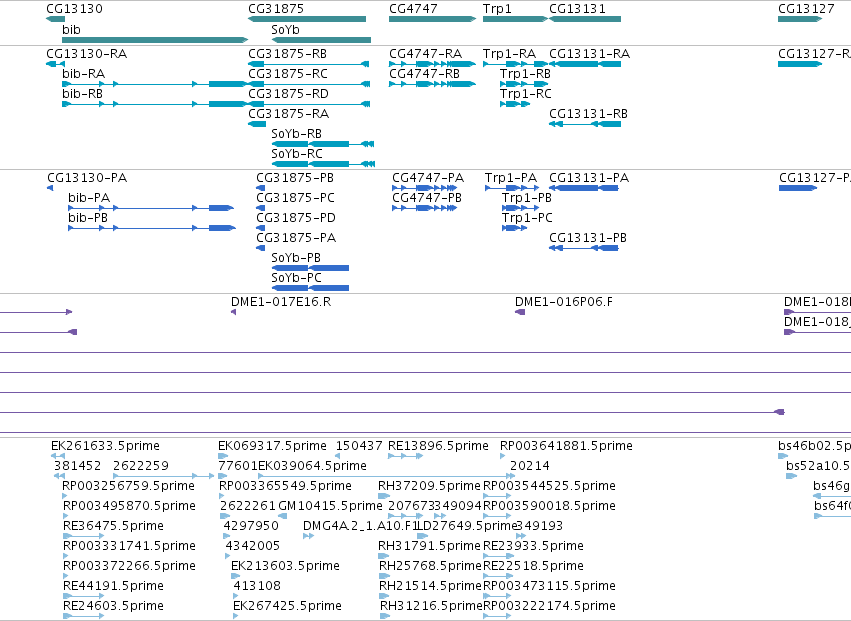Click the SoYb-PC protein label
The width and height of the screenshot is (851, 621).
[297, 277]
